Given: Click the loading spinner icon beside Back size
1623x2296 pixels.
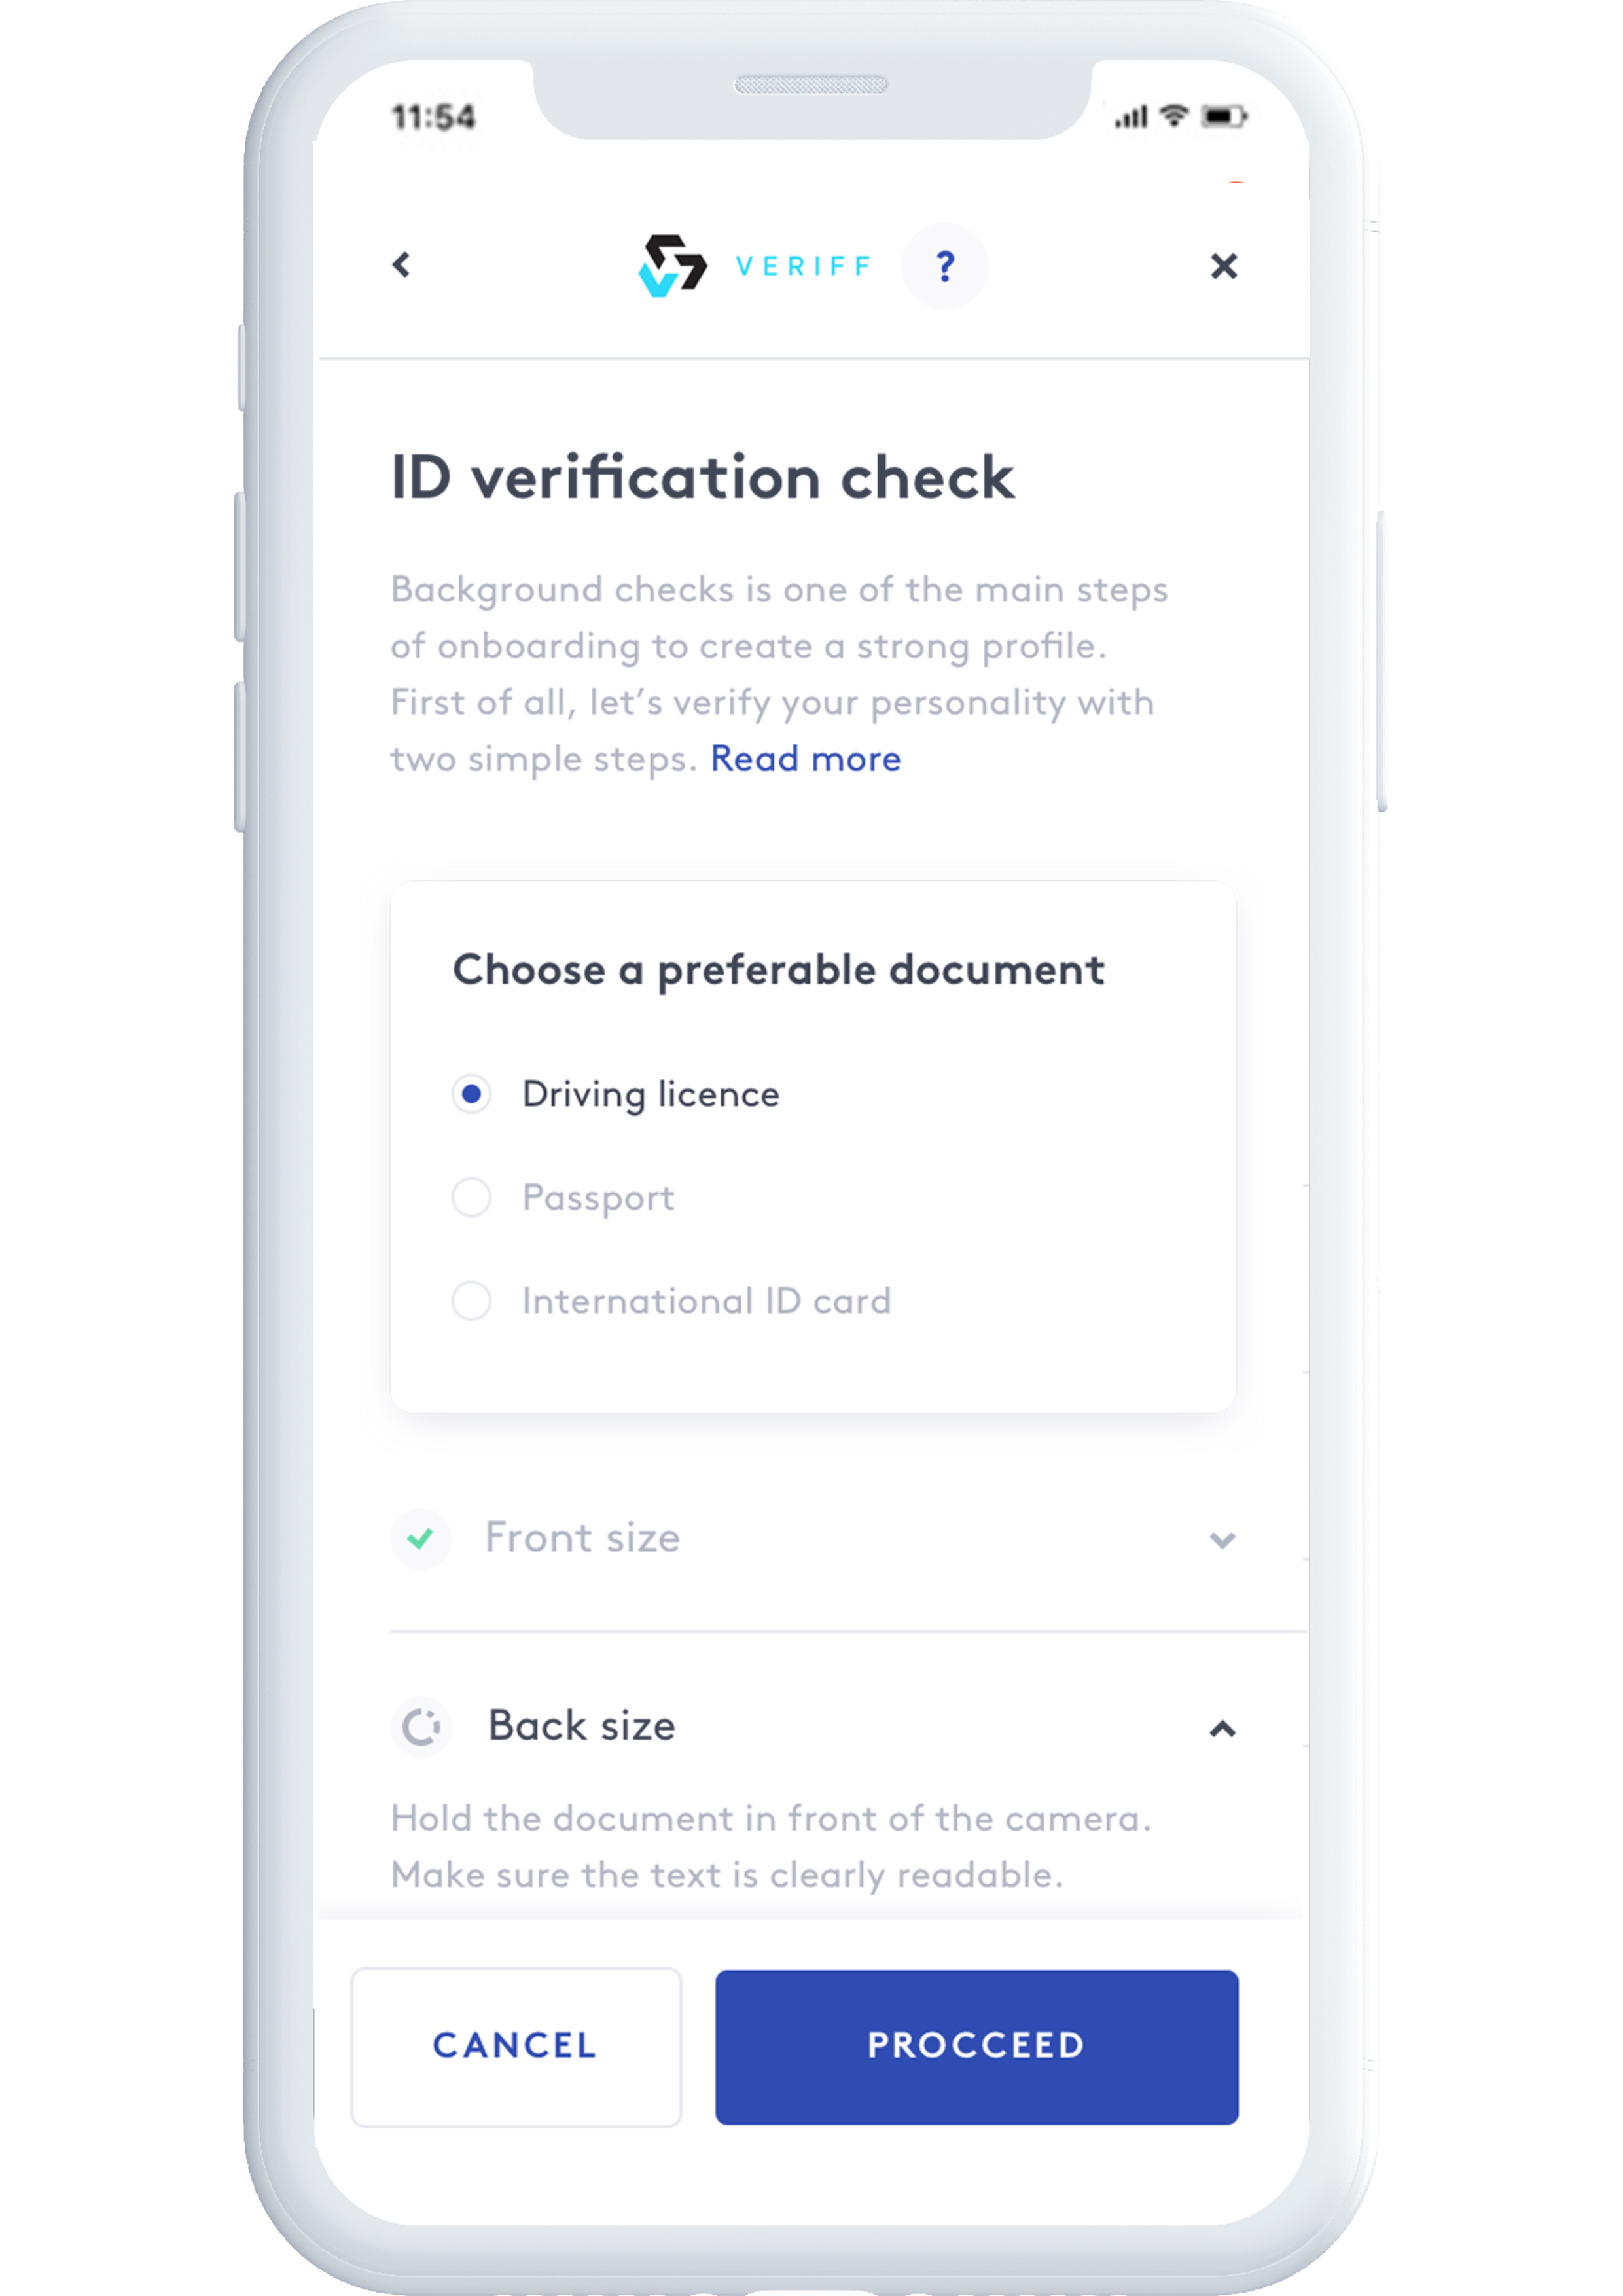Looking at the screenshot, I should coord(421,1726).
